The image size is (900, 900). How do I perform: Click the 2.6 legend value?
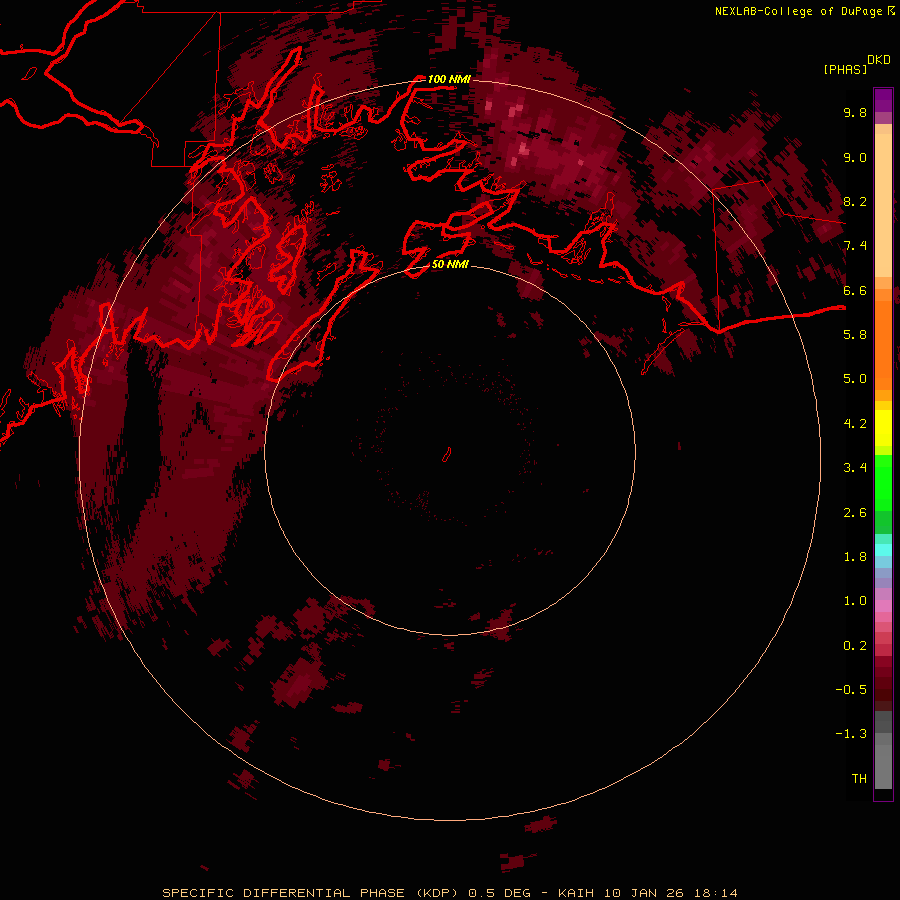pos(855,513)
